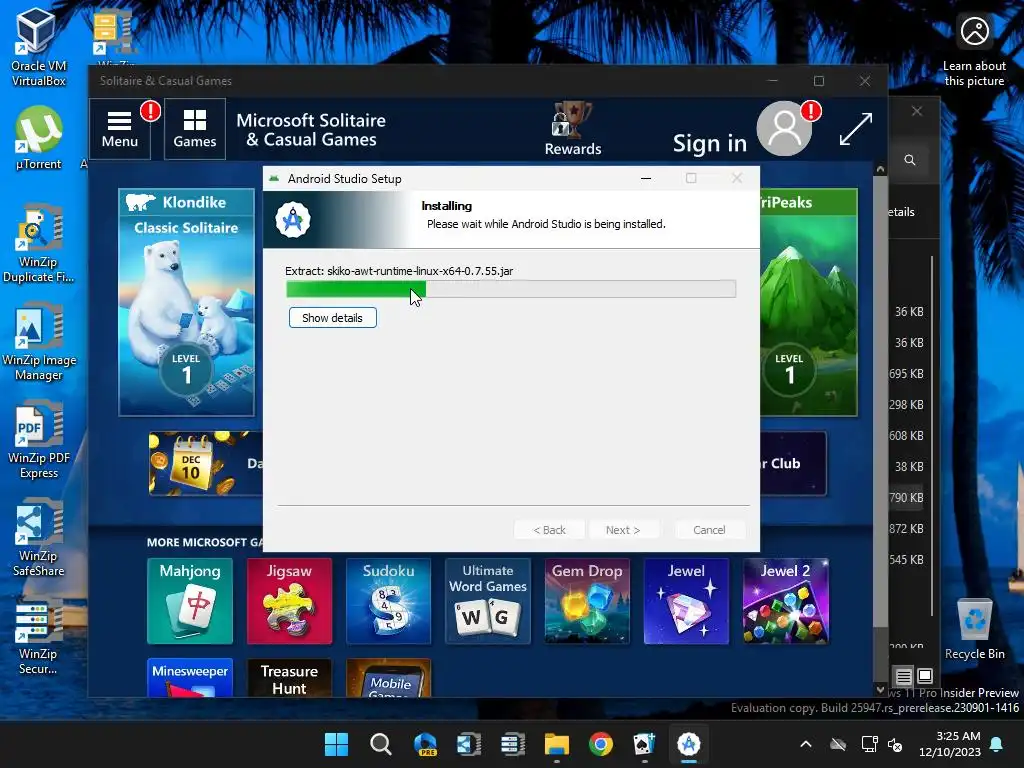1024x768 pixels.
Task: Open the Solitaire Menu hamburger button
Action: pos(120,129)
